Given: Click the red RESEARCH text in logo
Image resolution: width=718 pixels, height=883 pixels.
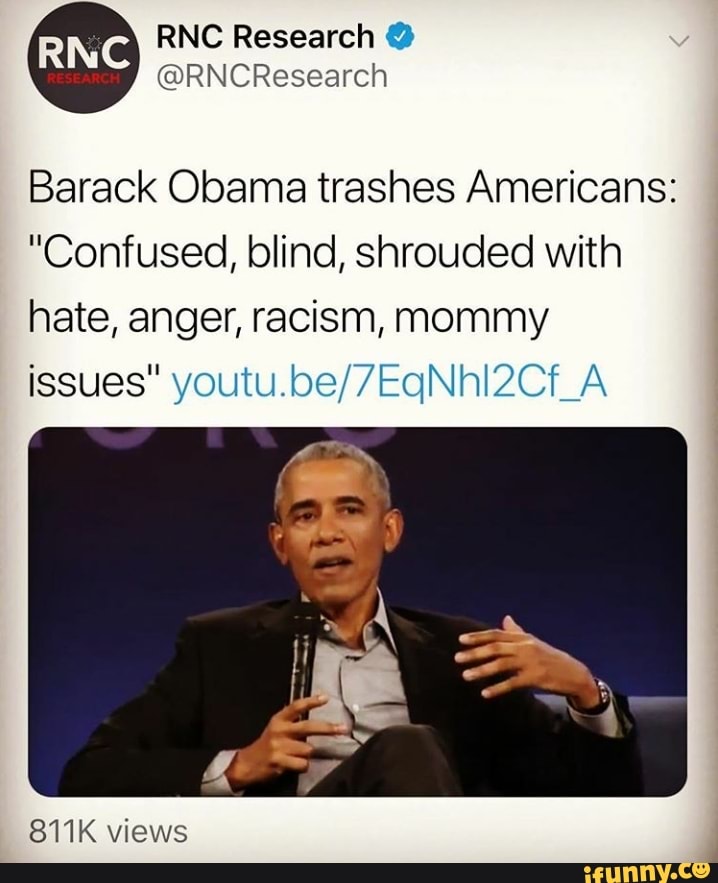Looking at the screenshot, I should coord(83,78).
